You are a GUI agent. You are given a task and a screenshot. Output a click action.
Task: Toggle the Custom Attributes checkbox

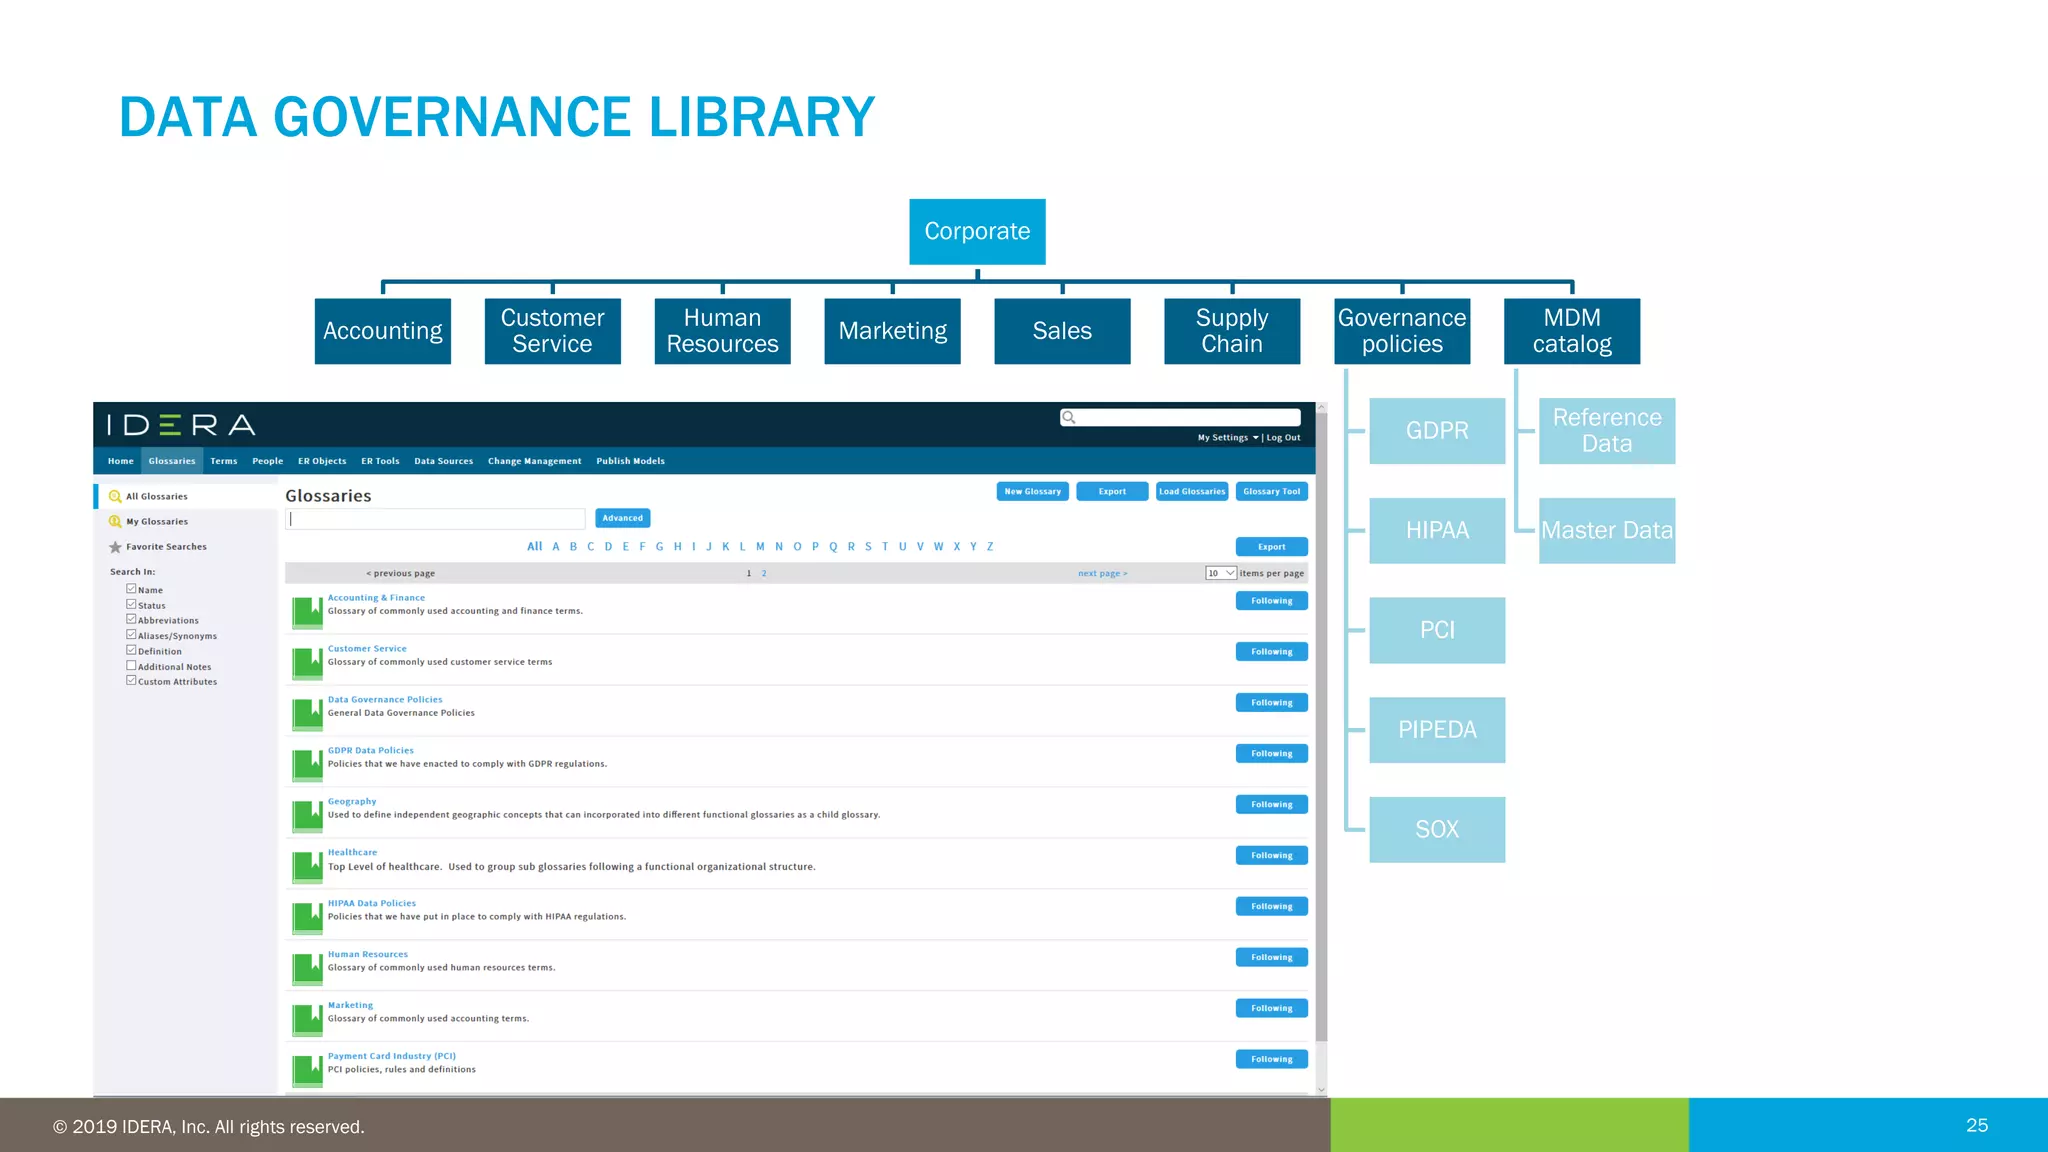click(x=131, y=681)
